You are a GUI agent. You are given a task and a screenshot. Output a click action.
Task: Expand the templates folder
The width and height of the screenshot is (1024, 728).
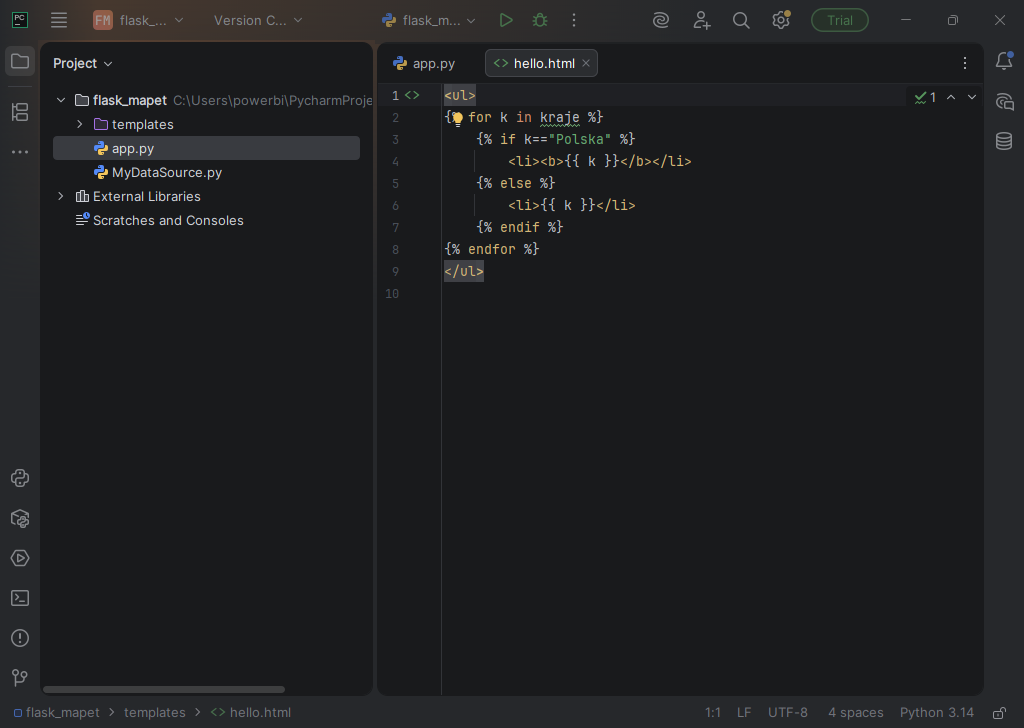coord(80,124)
